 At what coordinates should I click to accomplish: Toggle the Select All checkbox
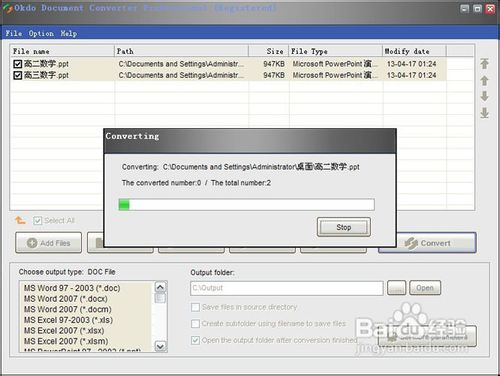coord(37,220)
